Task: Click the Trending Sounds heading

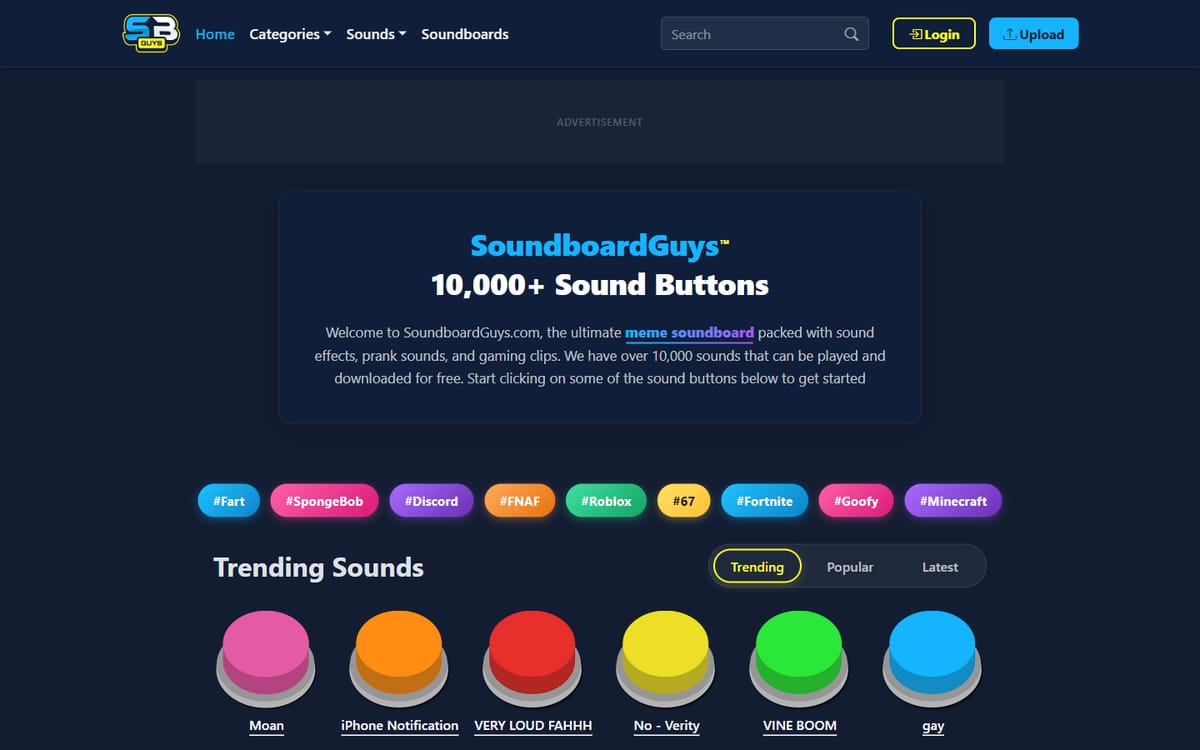Action: (319, 567)
